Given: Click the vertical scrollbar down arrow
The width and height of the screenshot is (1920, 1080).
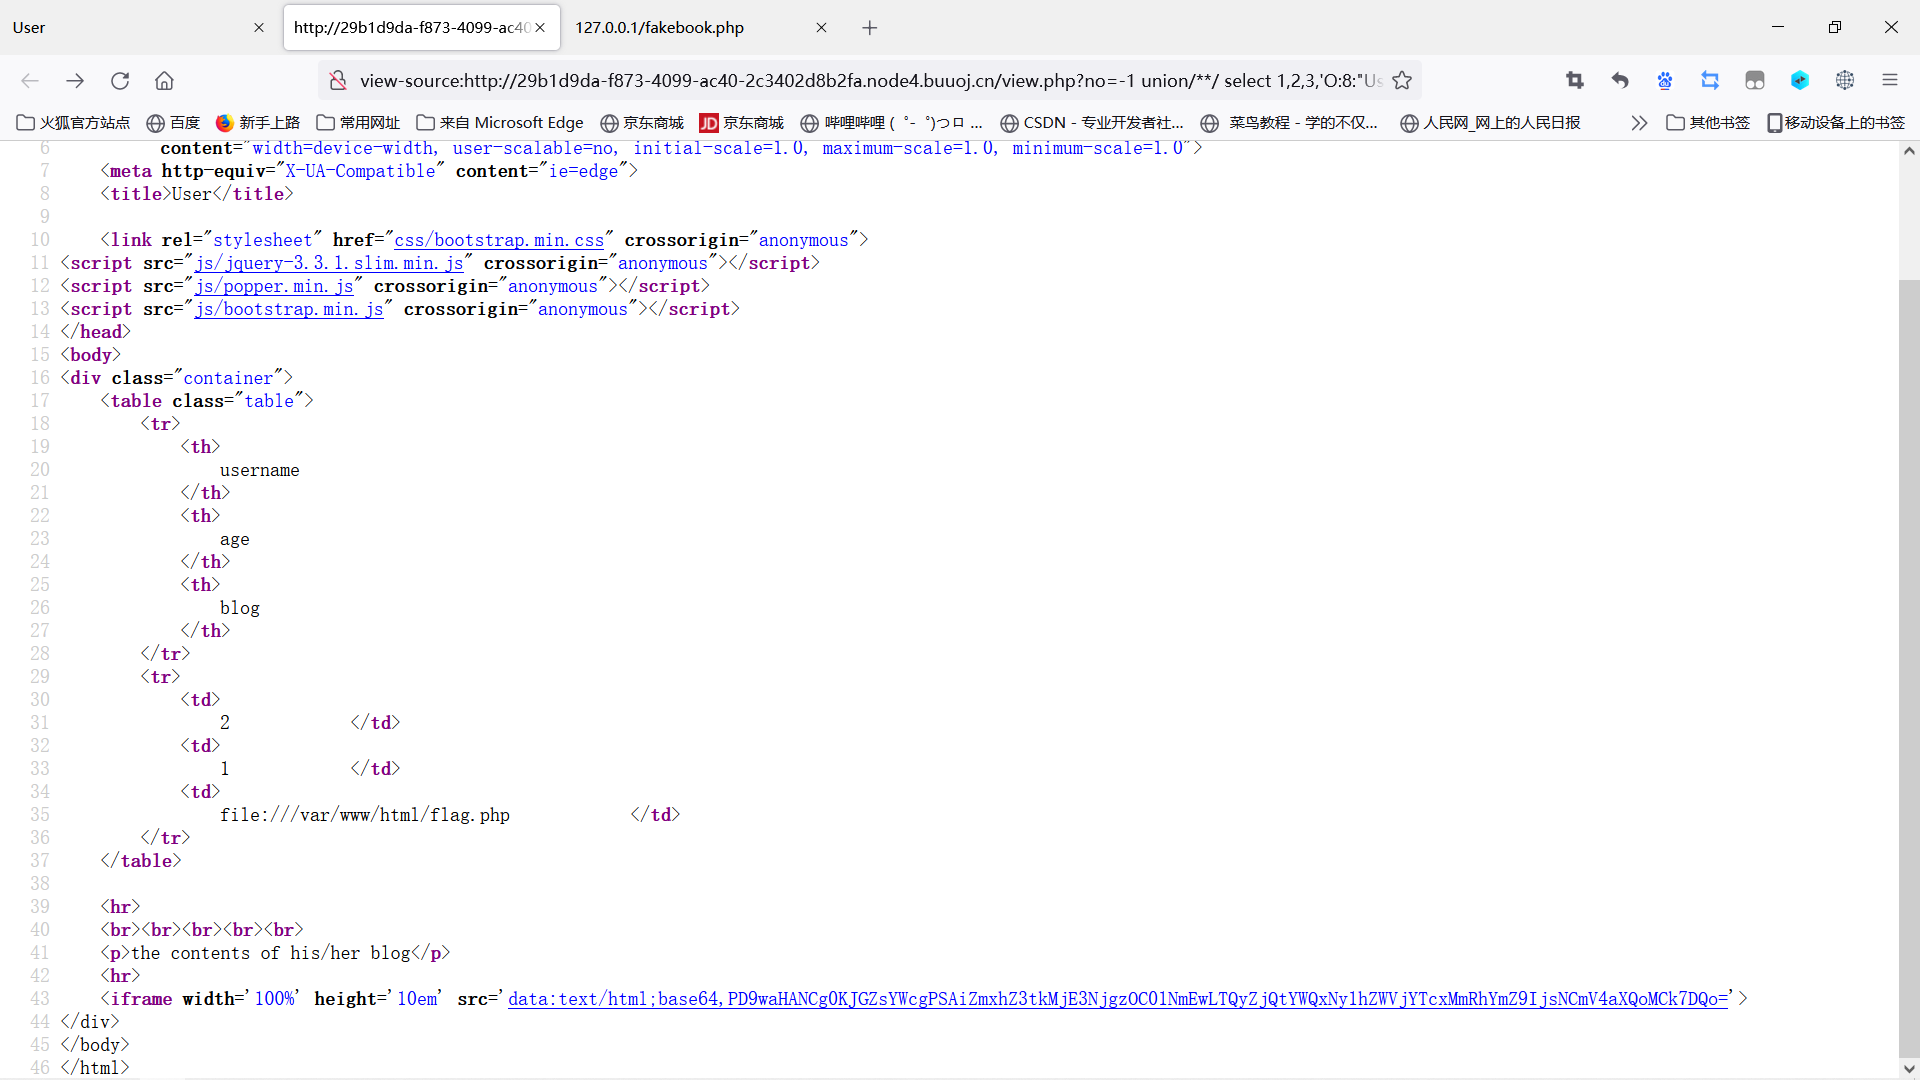Looking at the screenshot, I should [x=1909, y=1068].
